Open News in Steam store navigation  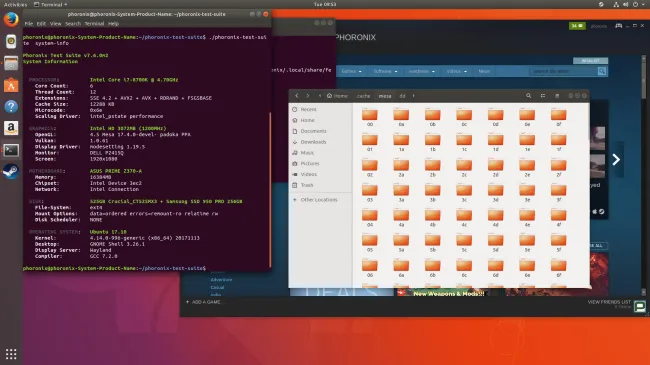(484, 71)
